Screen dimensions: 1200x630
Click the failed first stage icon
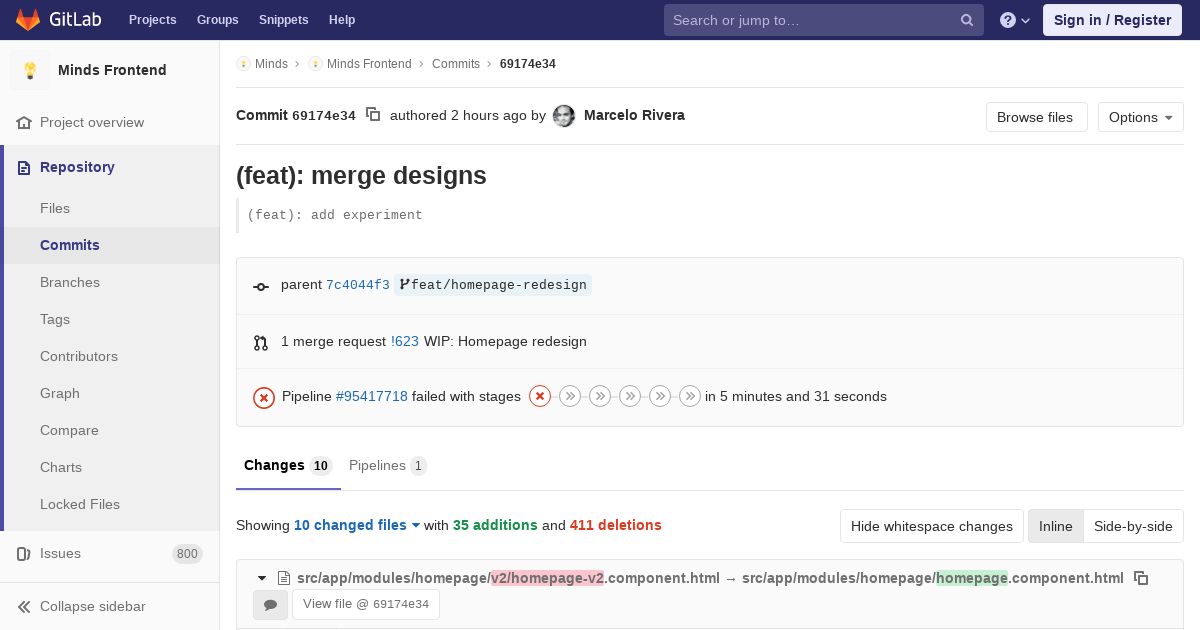(x=540, y=397)
